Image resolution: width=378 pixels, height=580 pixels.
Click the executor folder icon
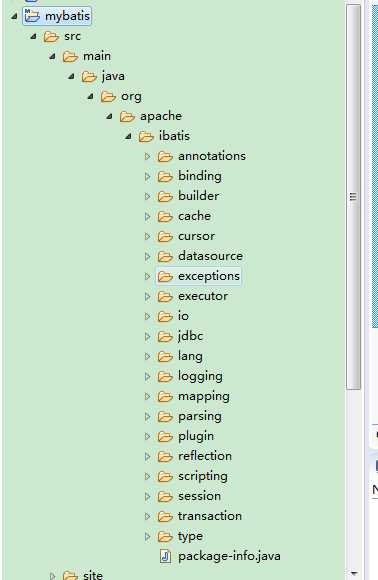pos(165,296)
